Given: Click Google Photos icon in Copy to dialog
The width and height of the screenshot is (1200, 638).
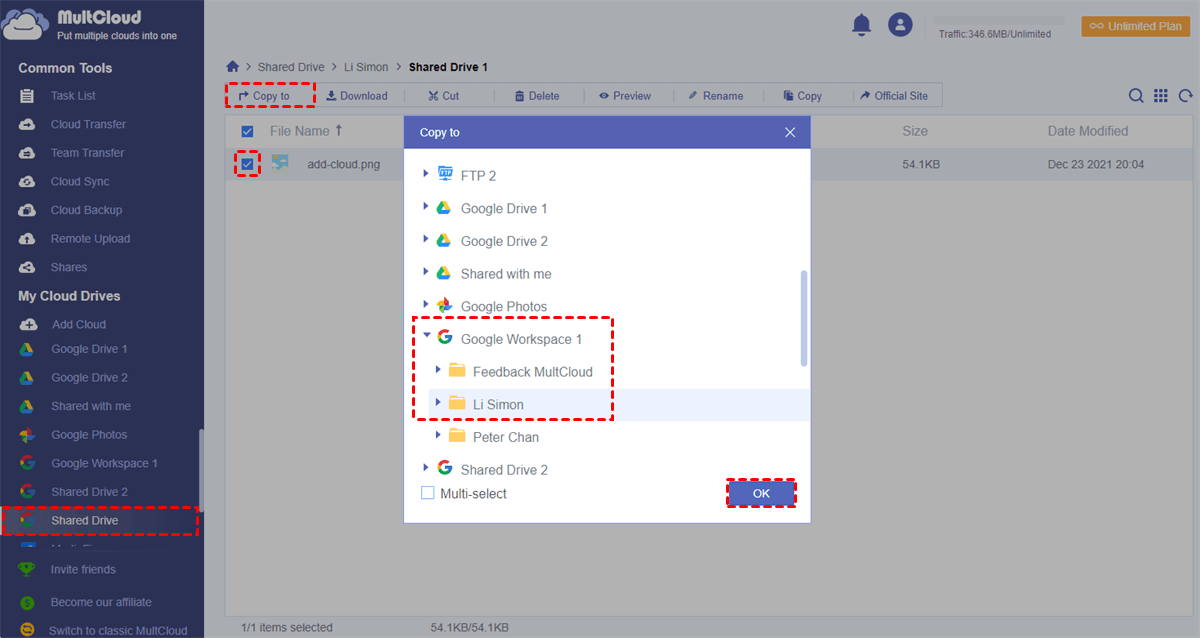Looking at the screenshot, I should pyautogui.click(x=444, y=306).
